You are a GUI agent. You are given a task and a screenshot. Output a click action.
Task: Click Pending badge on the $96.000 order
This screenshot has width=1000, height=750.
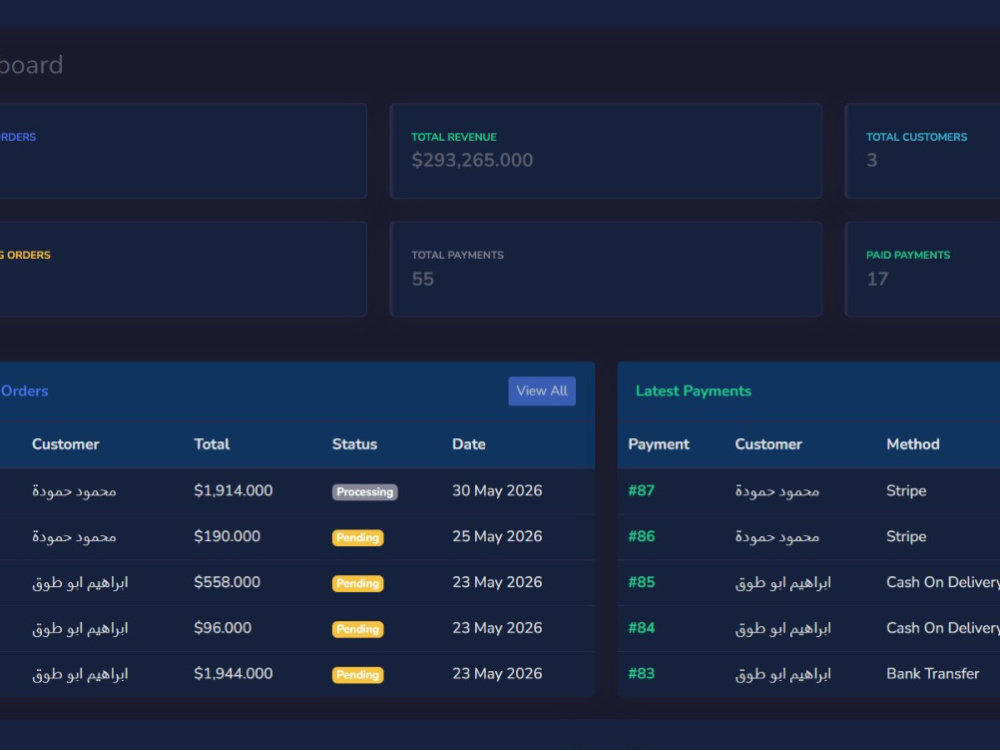pyautogui.click(x=358, y=629)
